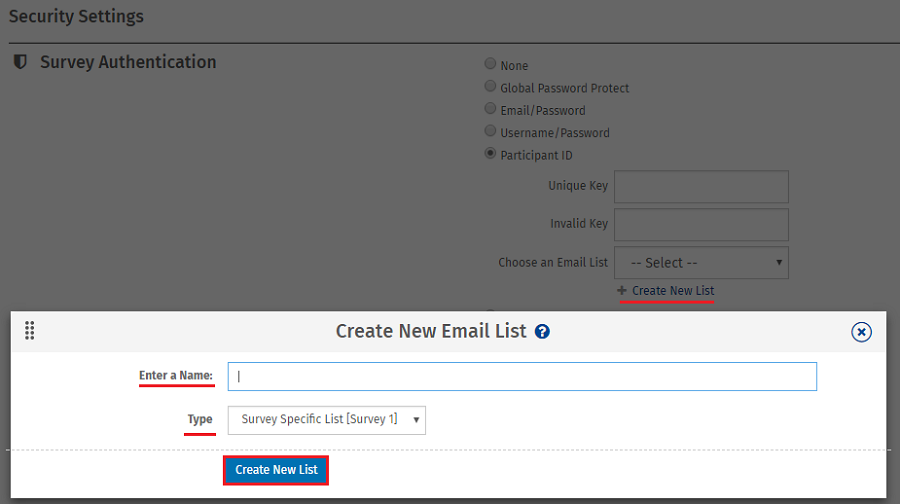Select the Participant ID radio button
900x504 pixels.
[490, 154]
